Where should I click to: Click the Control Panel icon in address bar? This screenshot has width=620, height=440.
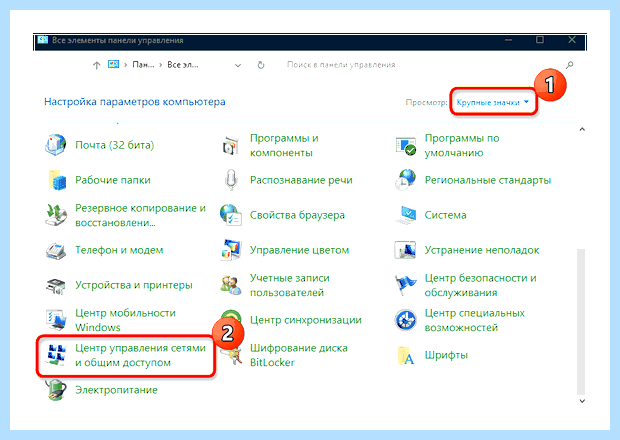(113, 64)
